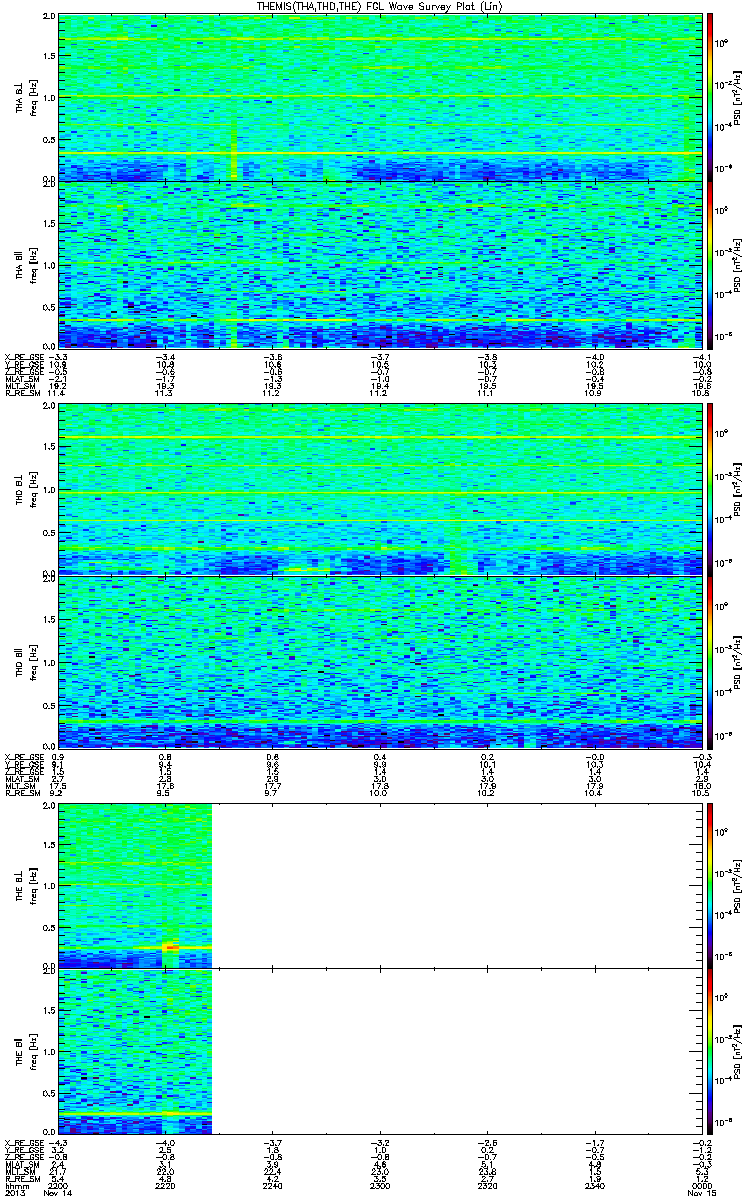The image size is (750, 1200).
Task: Select the THA B-perpendicular colorbar
Action: (710, 97)
